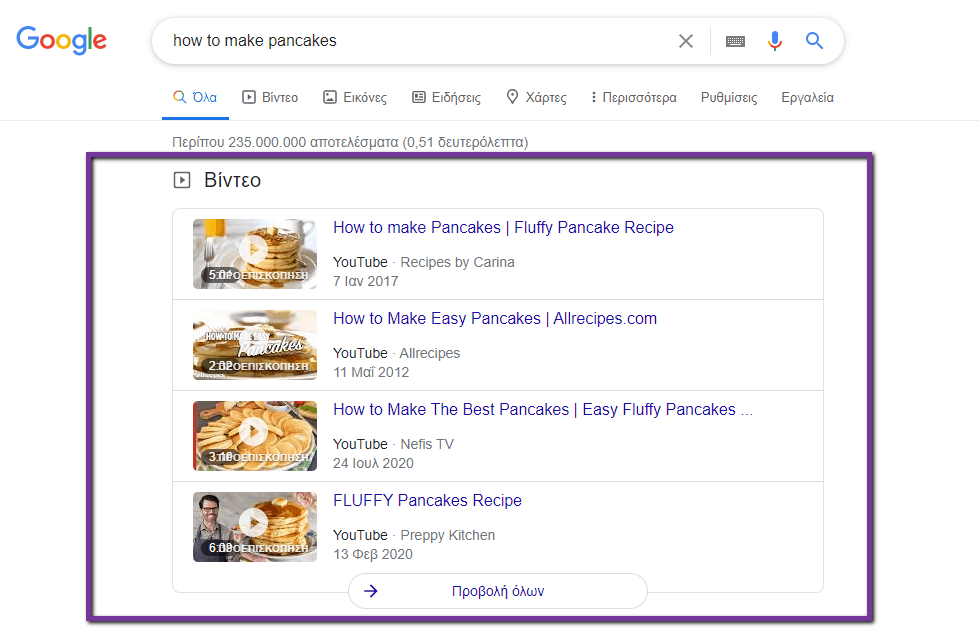This screenshot has height=628, width=979.
Task: Play the Preppy Kitchen video thumbnail
Action: tap(255, 527)
